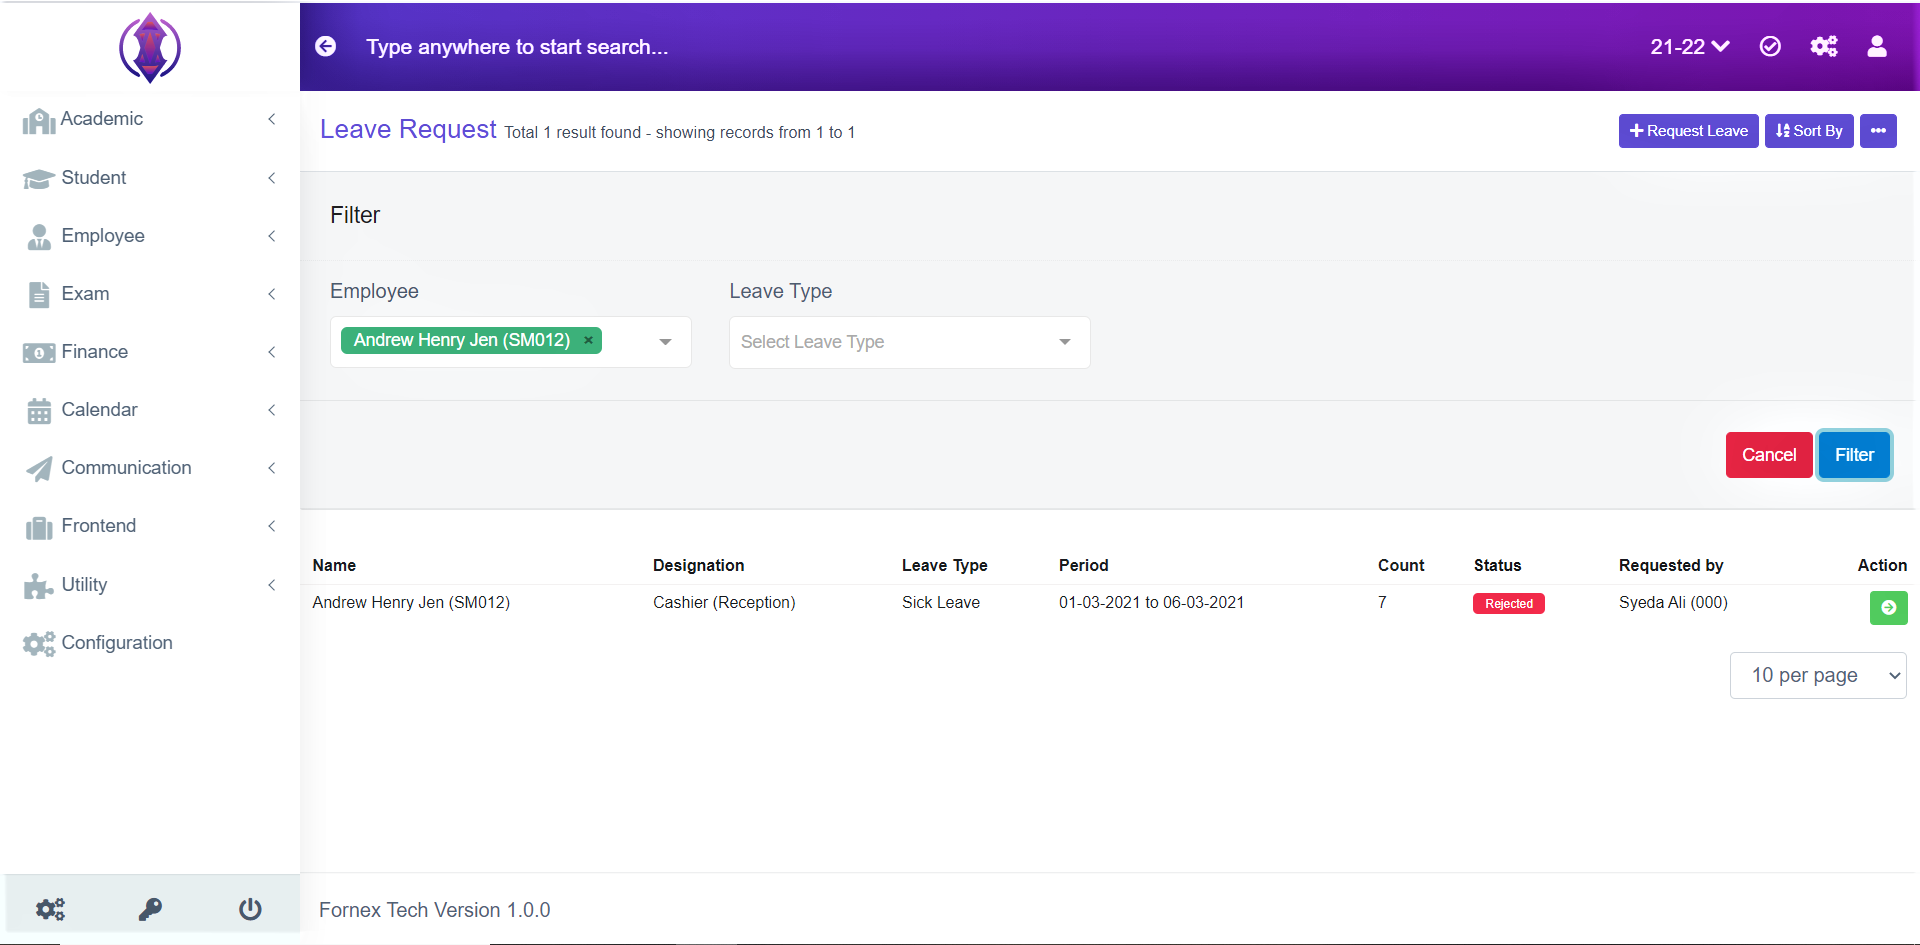Open the 21-22 session dropdown
The width and height of the screenshot is (1920, 945).
[x=1689, y=47]
